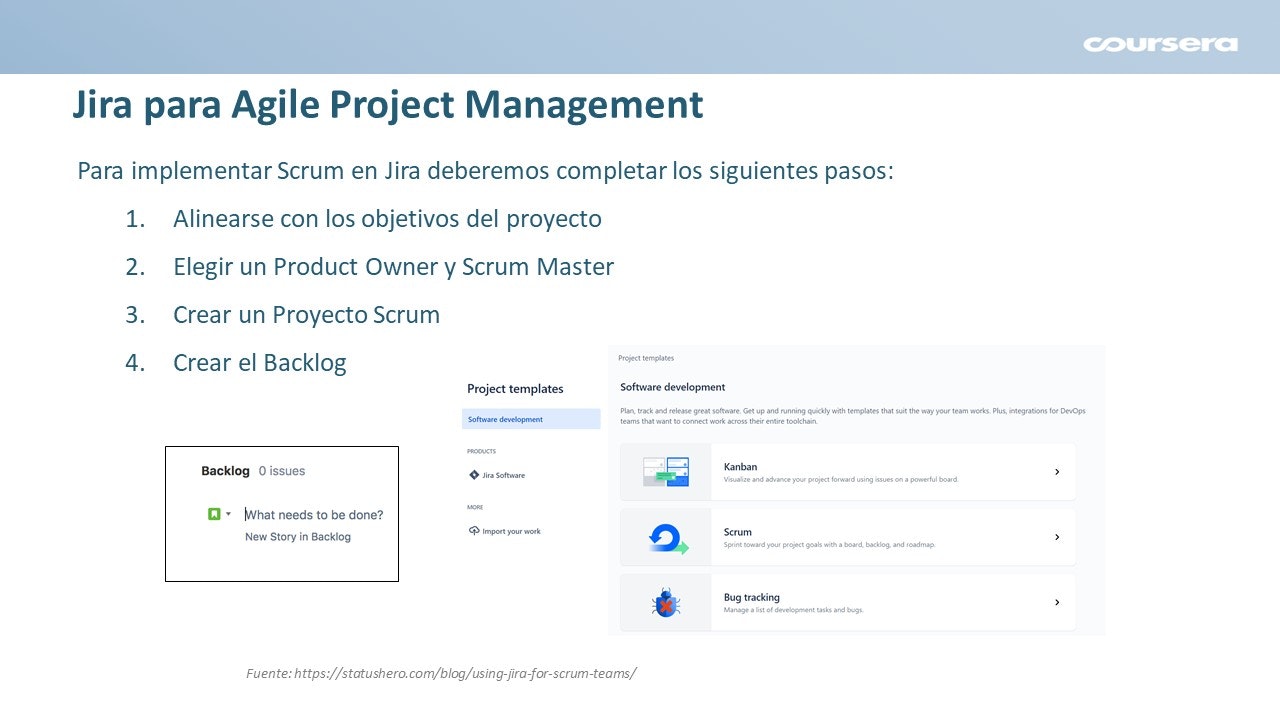Click 'Crear un Proyecto Scrum' list item
This screenshot has width=1280, height=720.
point(306,314)
